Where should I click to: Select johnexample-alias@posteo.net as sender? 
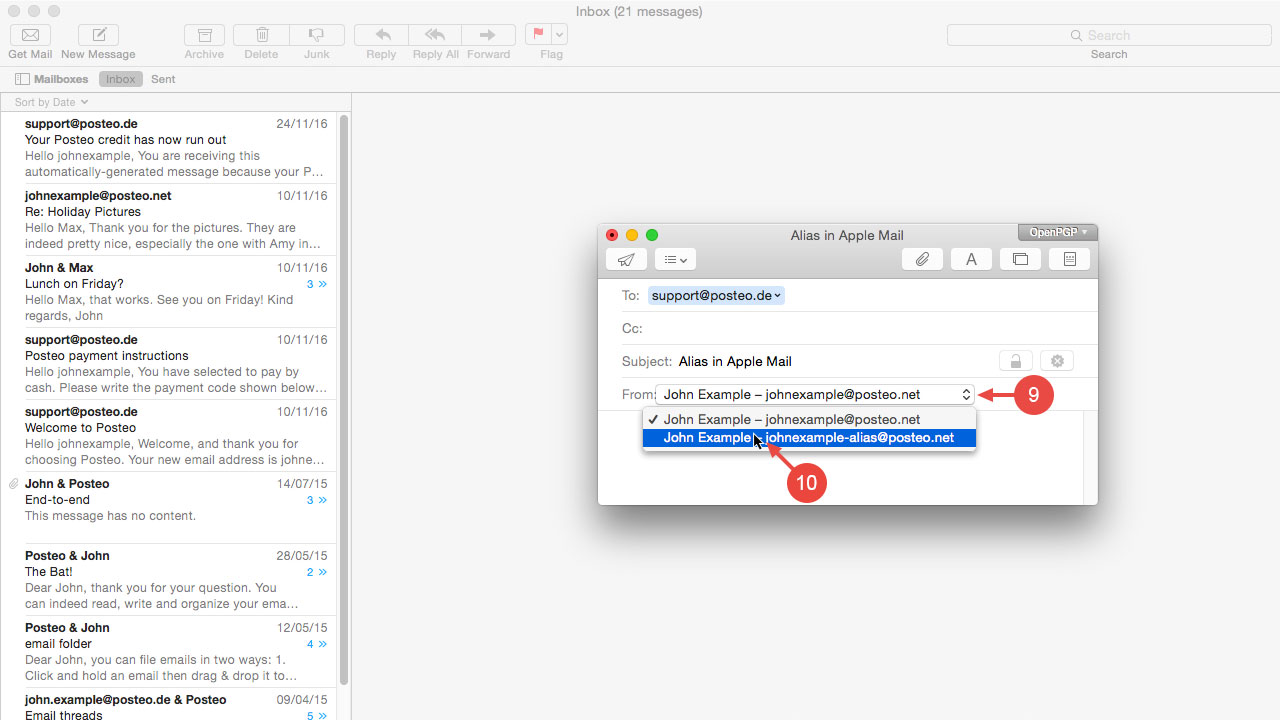pyautogui.click(x=807, y=438)
